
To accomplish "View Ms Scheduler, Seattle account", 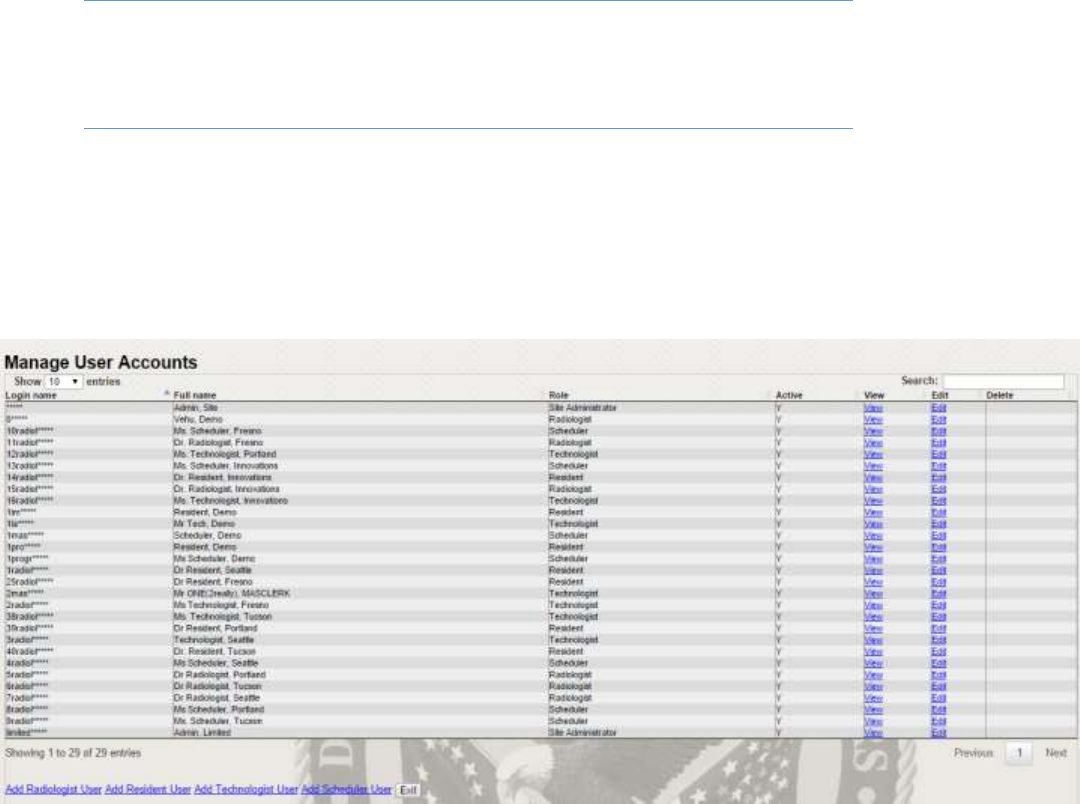I will tap(873, 663).
